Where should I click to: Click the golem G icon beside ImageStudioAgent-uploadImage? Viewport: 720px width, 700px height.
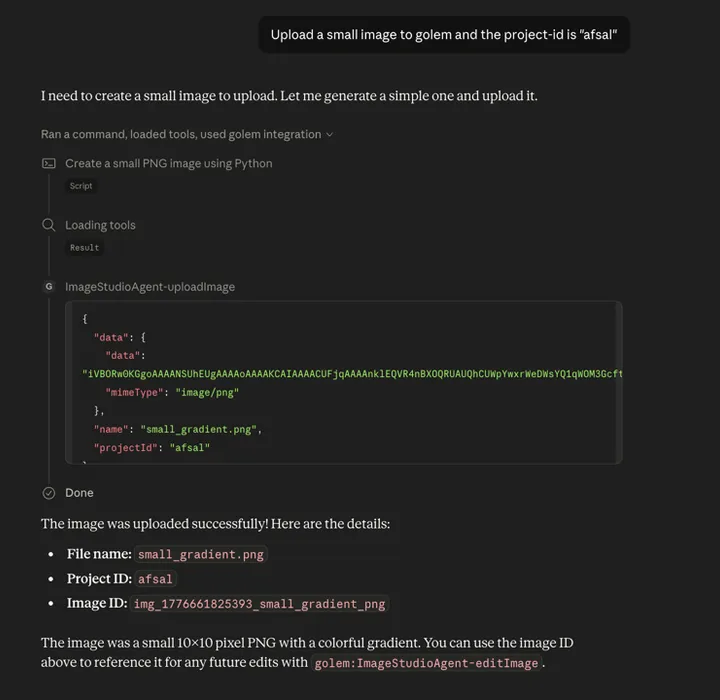coord(48,287)
